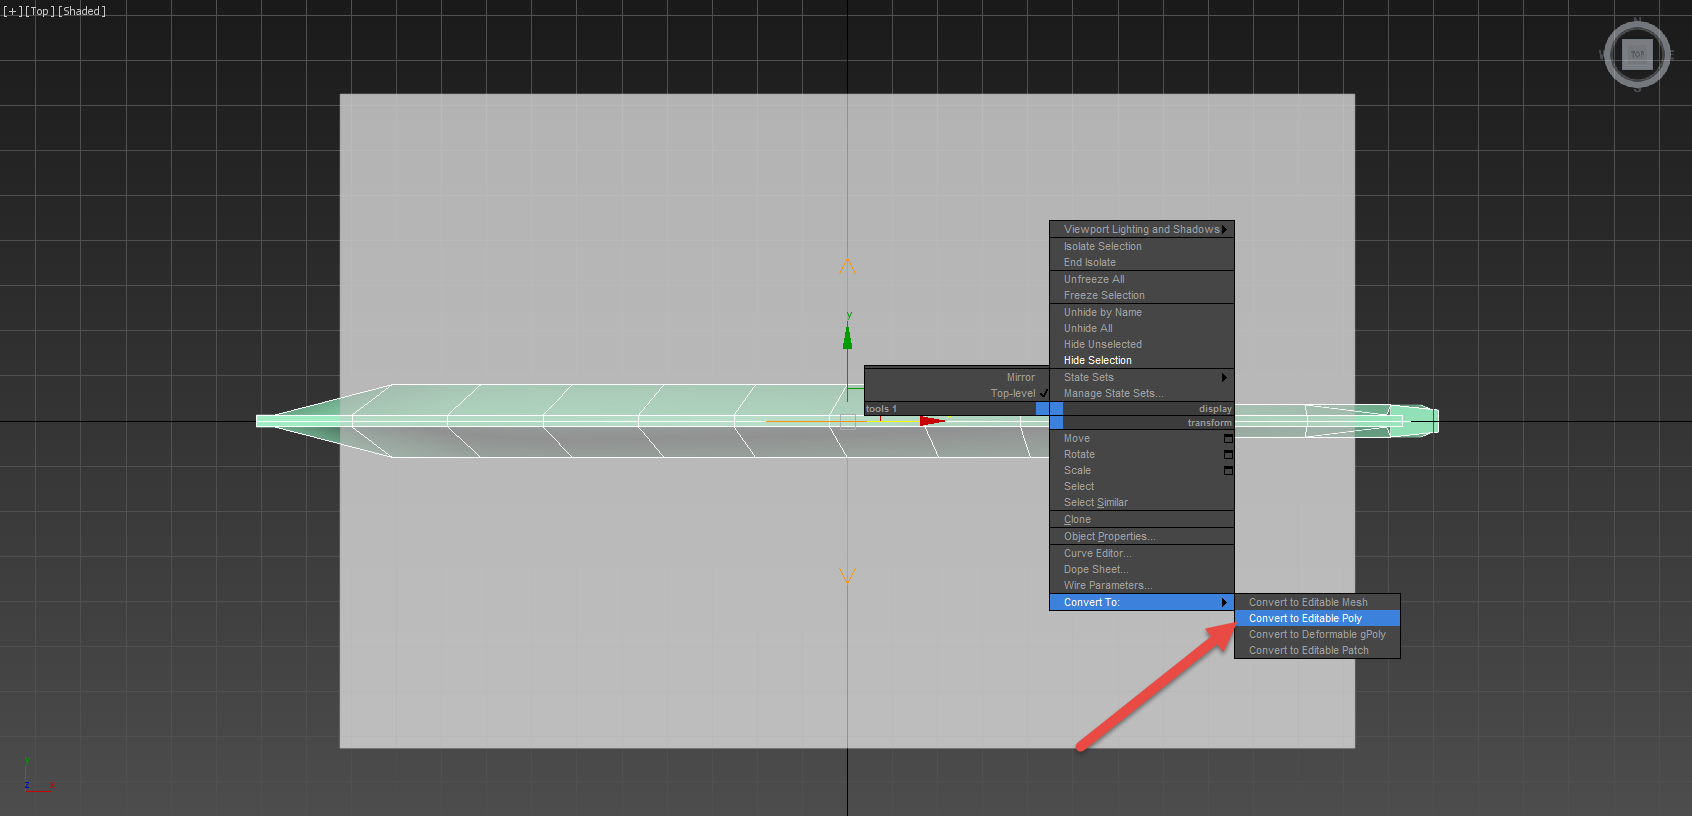Open the Scale transform settings box
1692x816 pixels.
(1228, 471)
